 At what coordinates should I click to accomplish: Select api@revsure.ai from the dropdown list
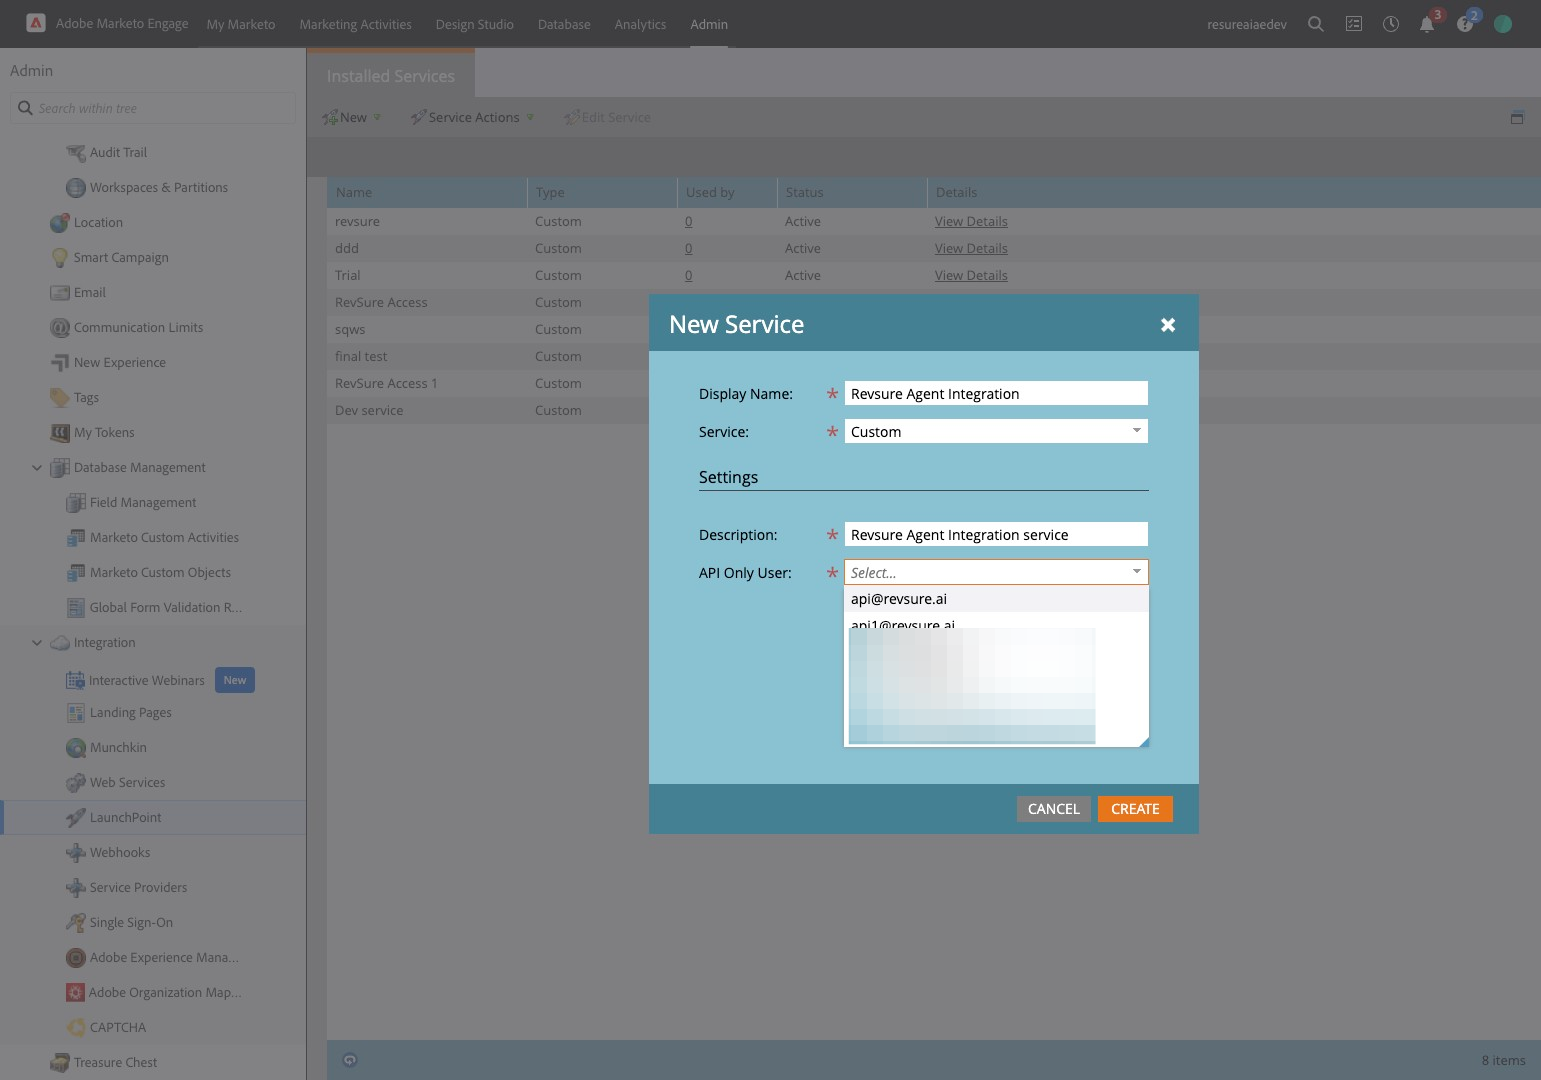[996, 599]
